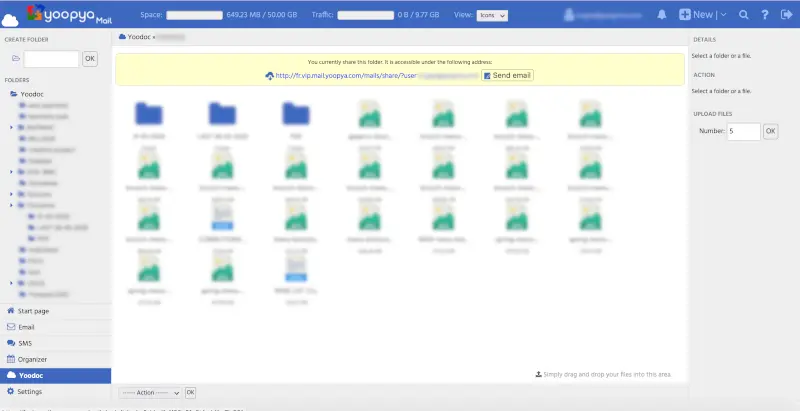Click the user account avatar icon
Viewport: 800px width, 411px height.
pos(570,15)
